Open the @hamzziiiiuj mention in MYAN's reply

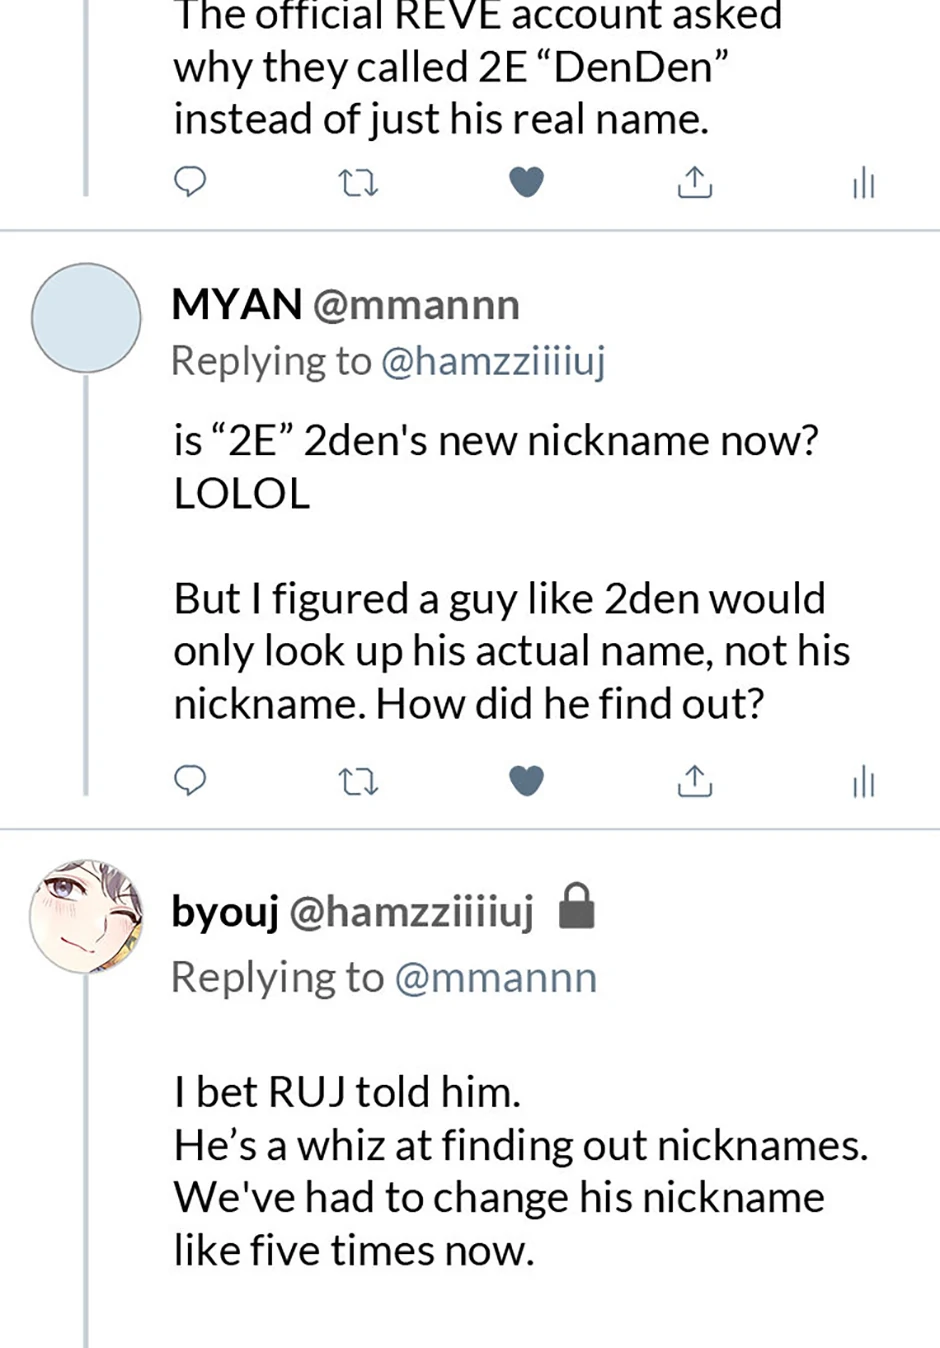pyautogui.click(x=493, y=361)
